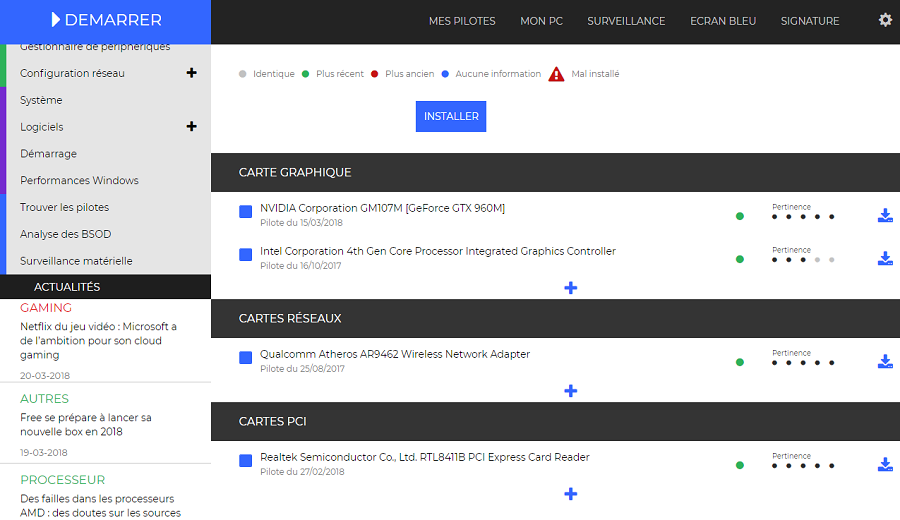900x520 pixels.
Task: Expand more entries under Cartes PCI
Action: [x=571, y=494]
